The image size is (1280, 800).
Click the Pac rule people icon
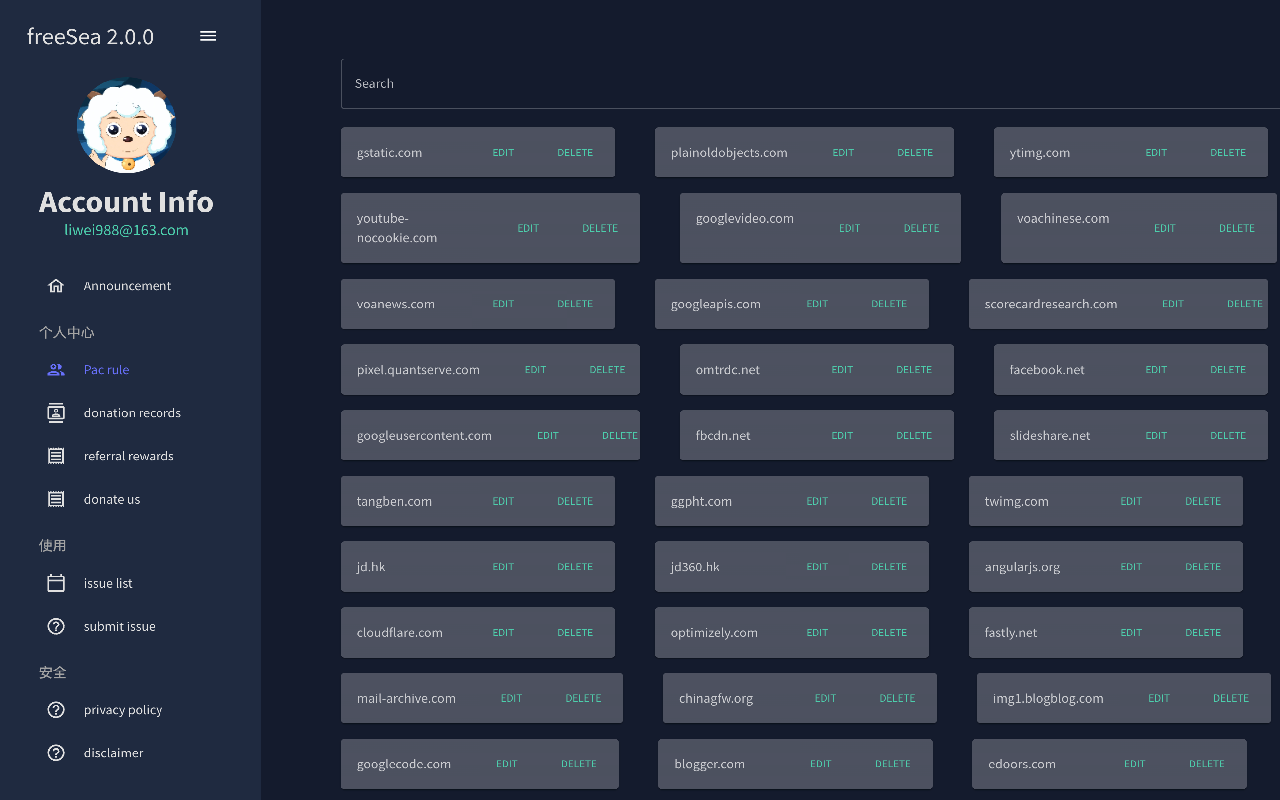tap(56, 370)
